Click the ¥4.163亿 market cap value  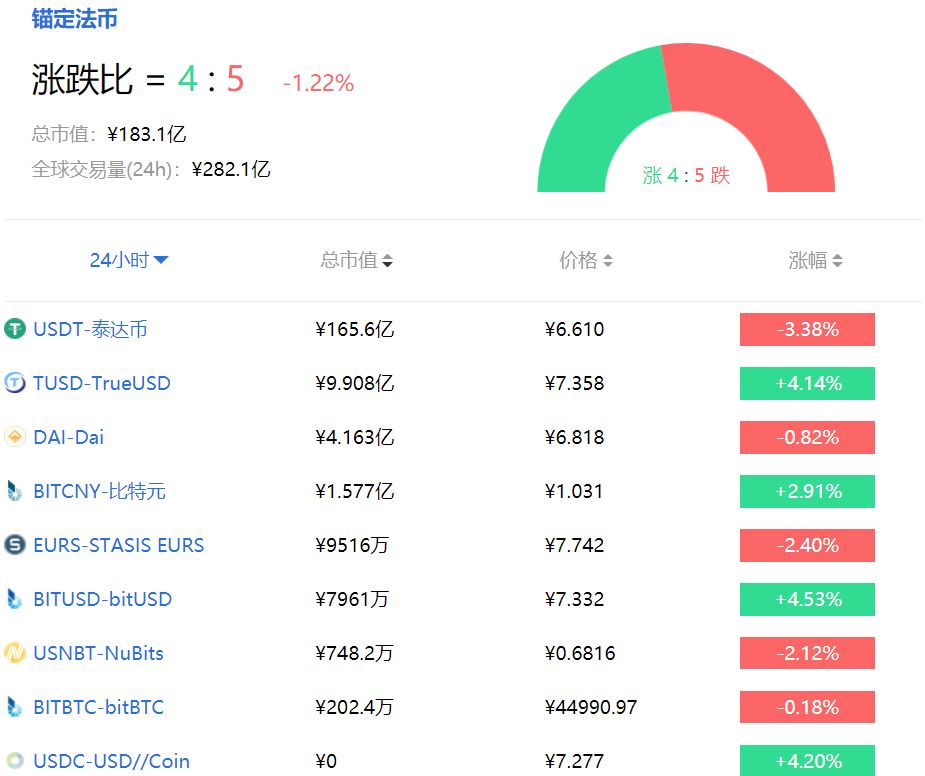click(355, 437)
